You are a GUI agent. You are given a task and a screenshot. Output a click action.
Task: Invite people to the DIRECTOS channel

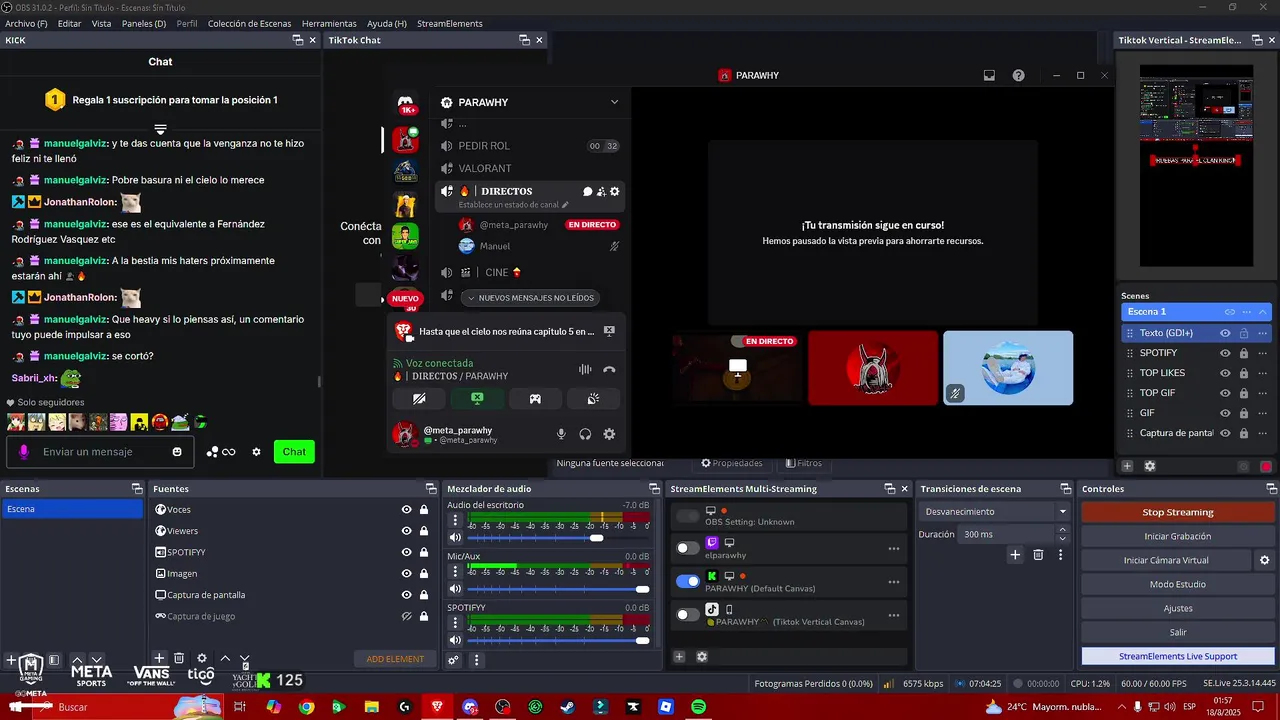click(x=601, y=191)
